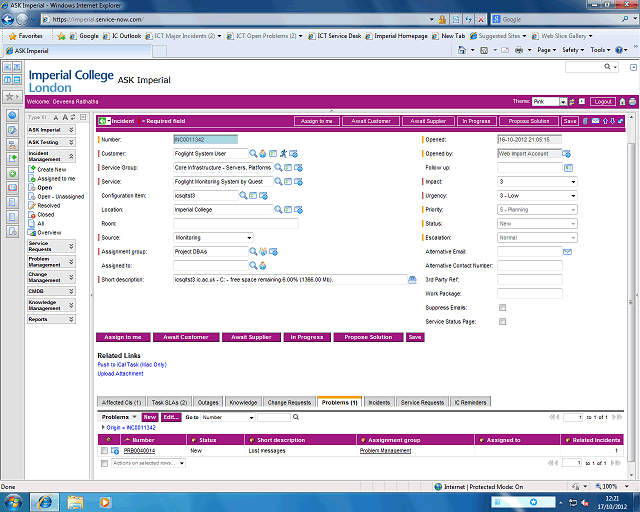Click lookup magnifier beside Configuration item field
The width and height of the screenshot is (640, 512).
point(243,196)
